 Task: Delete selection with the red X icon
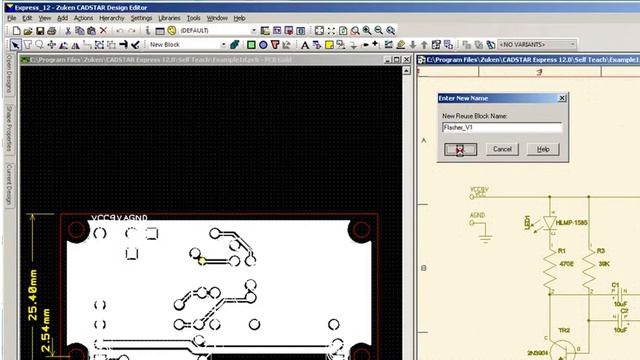tap(103, 31)
